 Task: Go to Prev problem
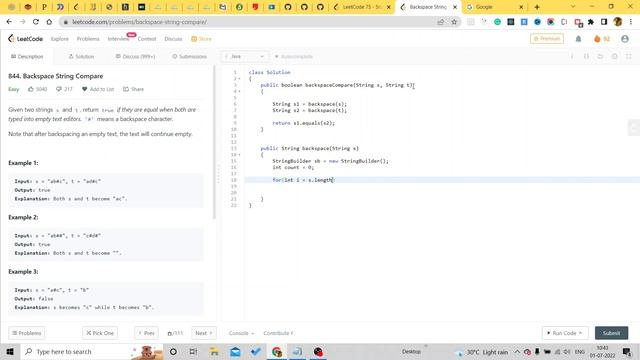(x=146, y=333)
